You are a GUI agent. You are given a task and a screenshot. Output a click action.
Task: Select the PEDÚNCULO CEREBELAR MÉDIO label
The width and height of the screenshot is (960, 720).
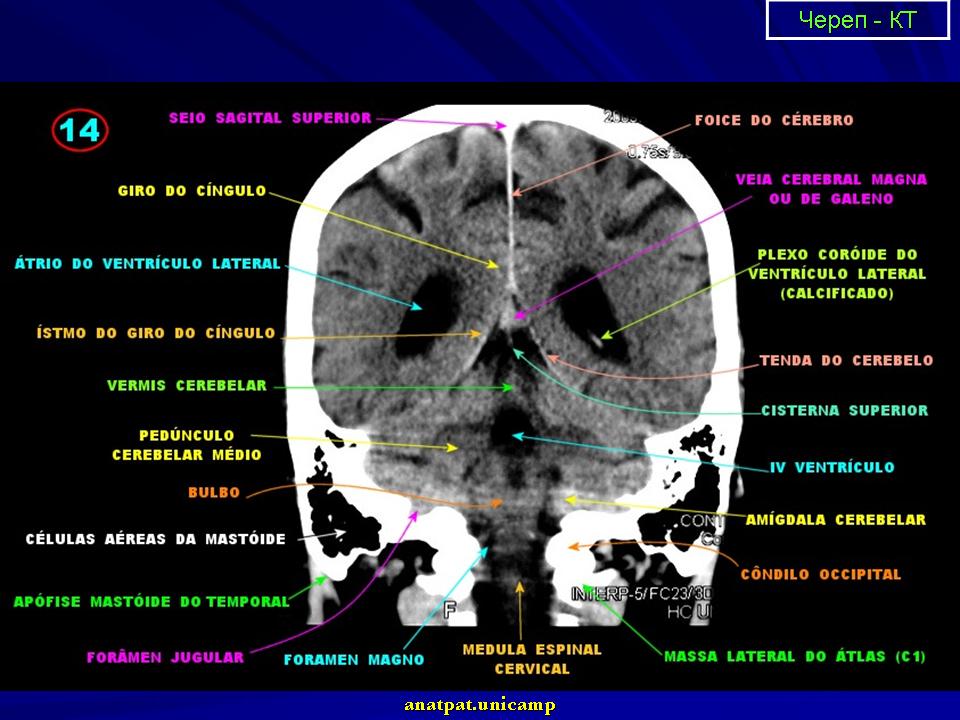coord(187,445)
